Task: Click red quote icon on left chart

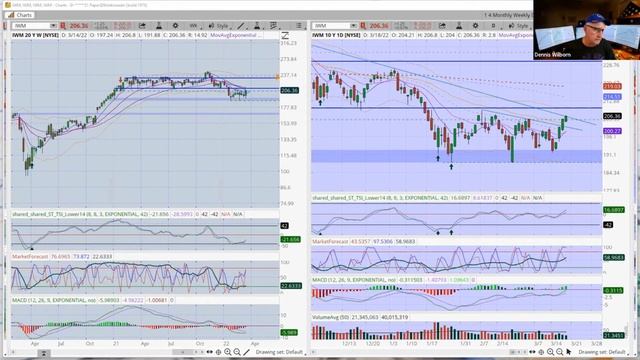Action: 63,26
